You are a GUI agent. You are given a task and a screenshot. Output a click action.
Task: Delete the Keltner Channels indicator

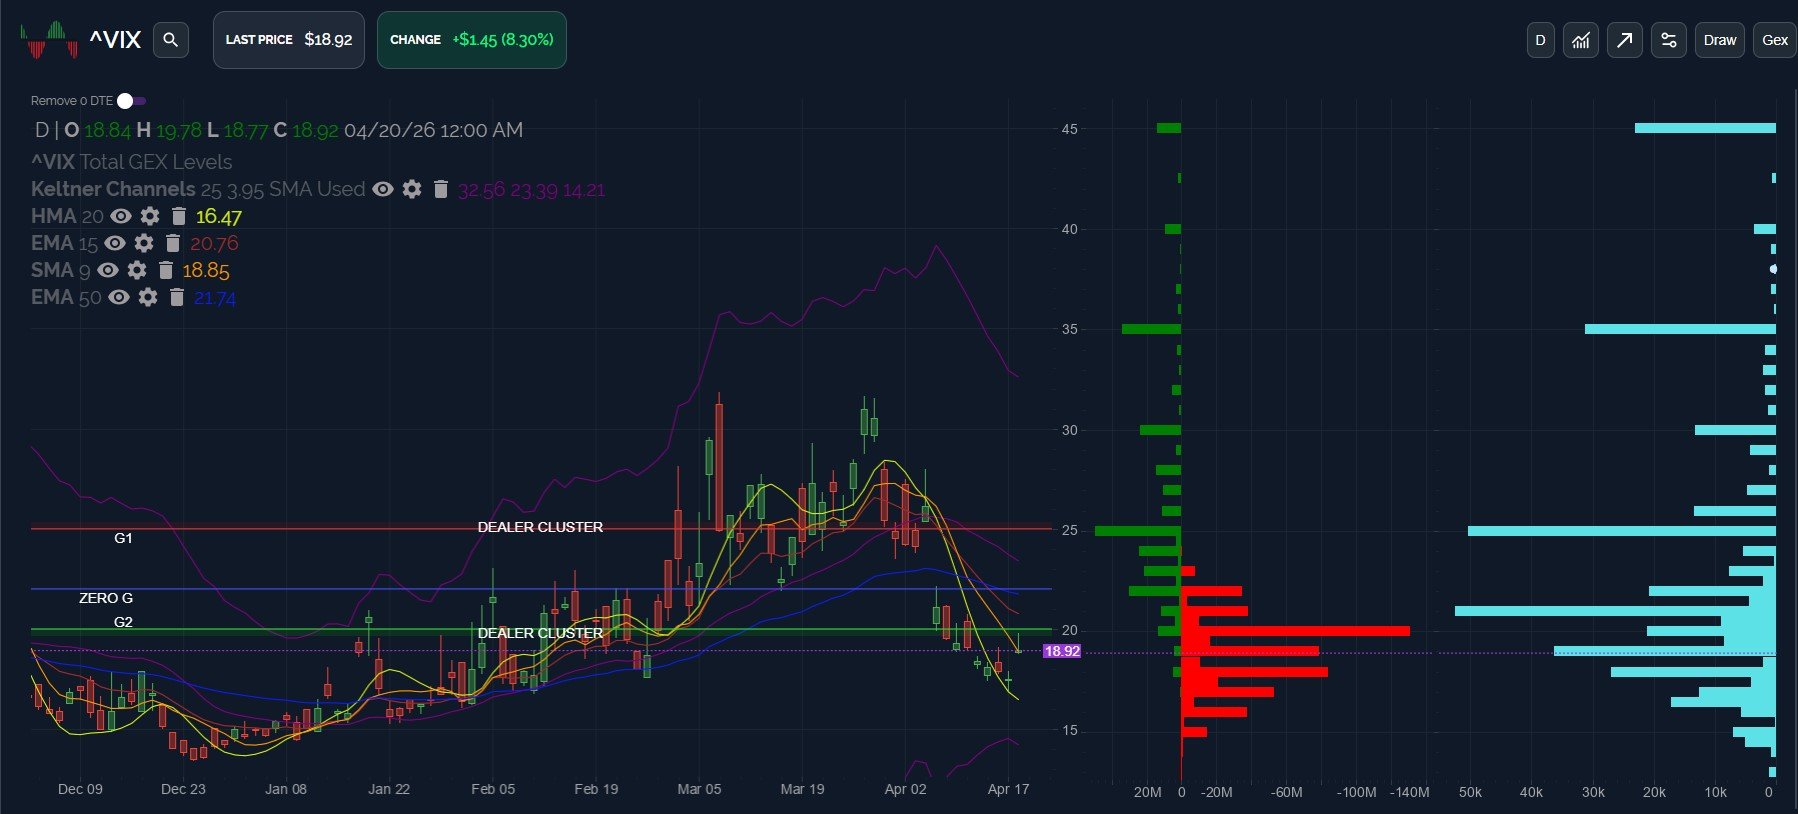tap(440, 189)
